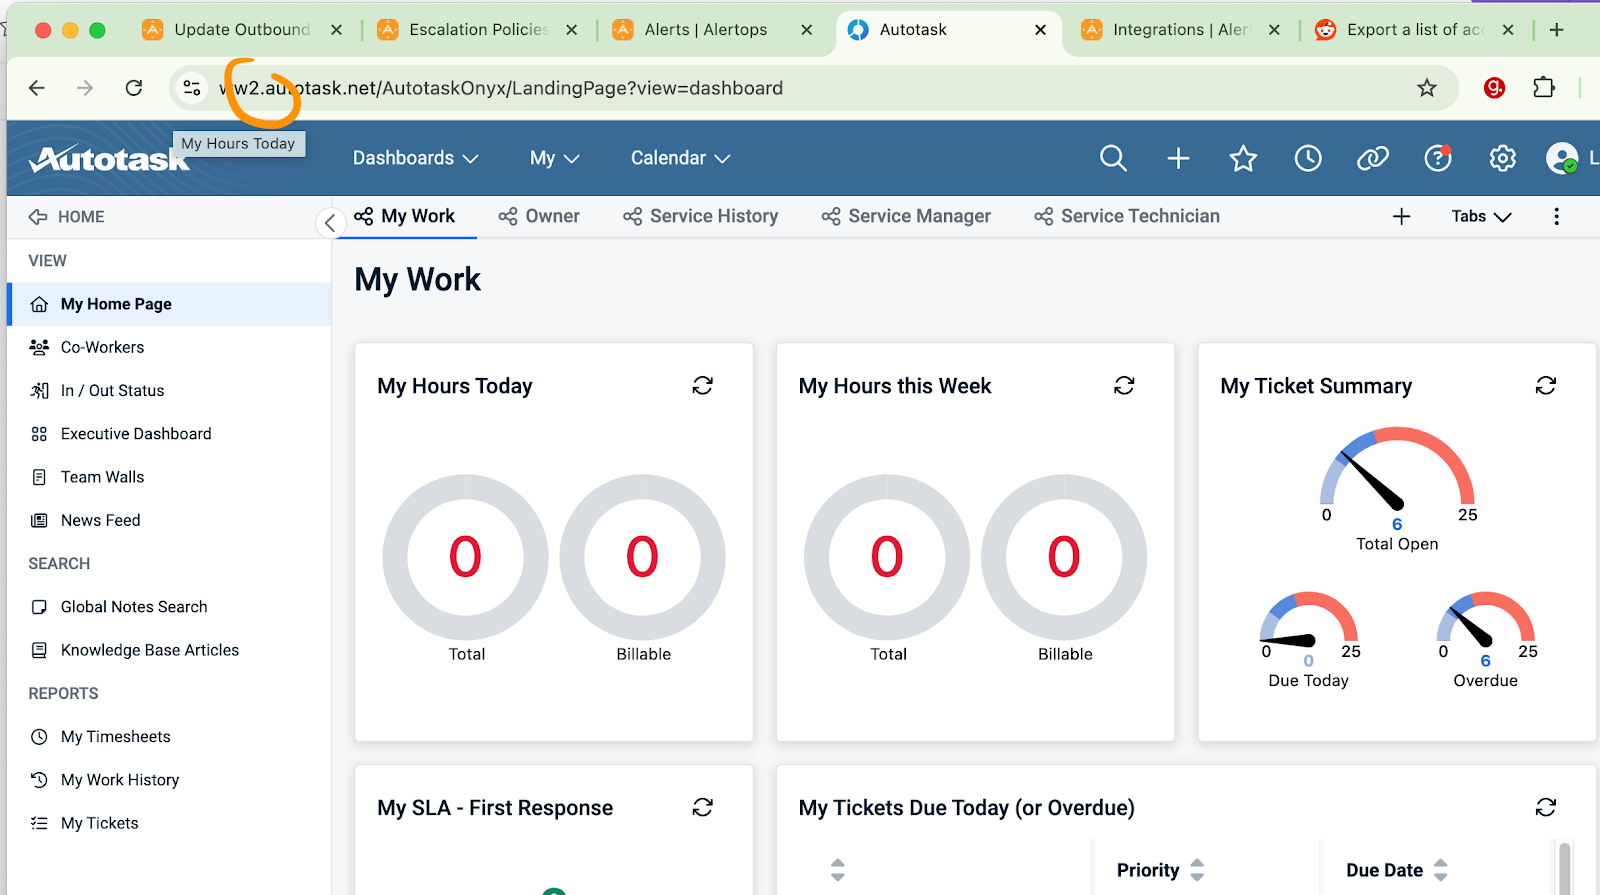
Task: Click the LiveLinks chain icon
Action: (x=1372, y=158)
